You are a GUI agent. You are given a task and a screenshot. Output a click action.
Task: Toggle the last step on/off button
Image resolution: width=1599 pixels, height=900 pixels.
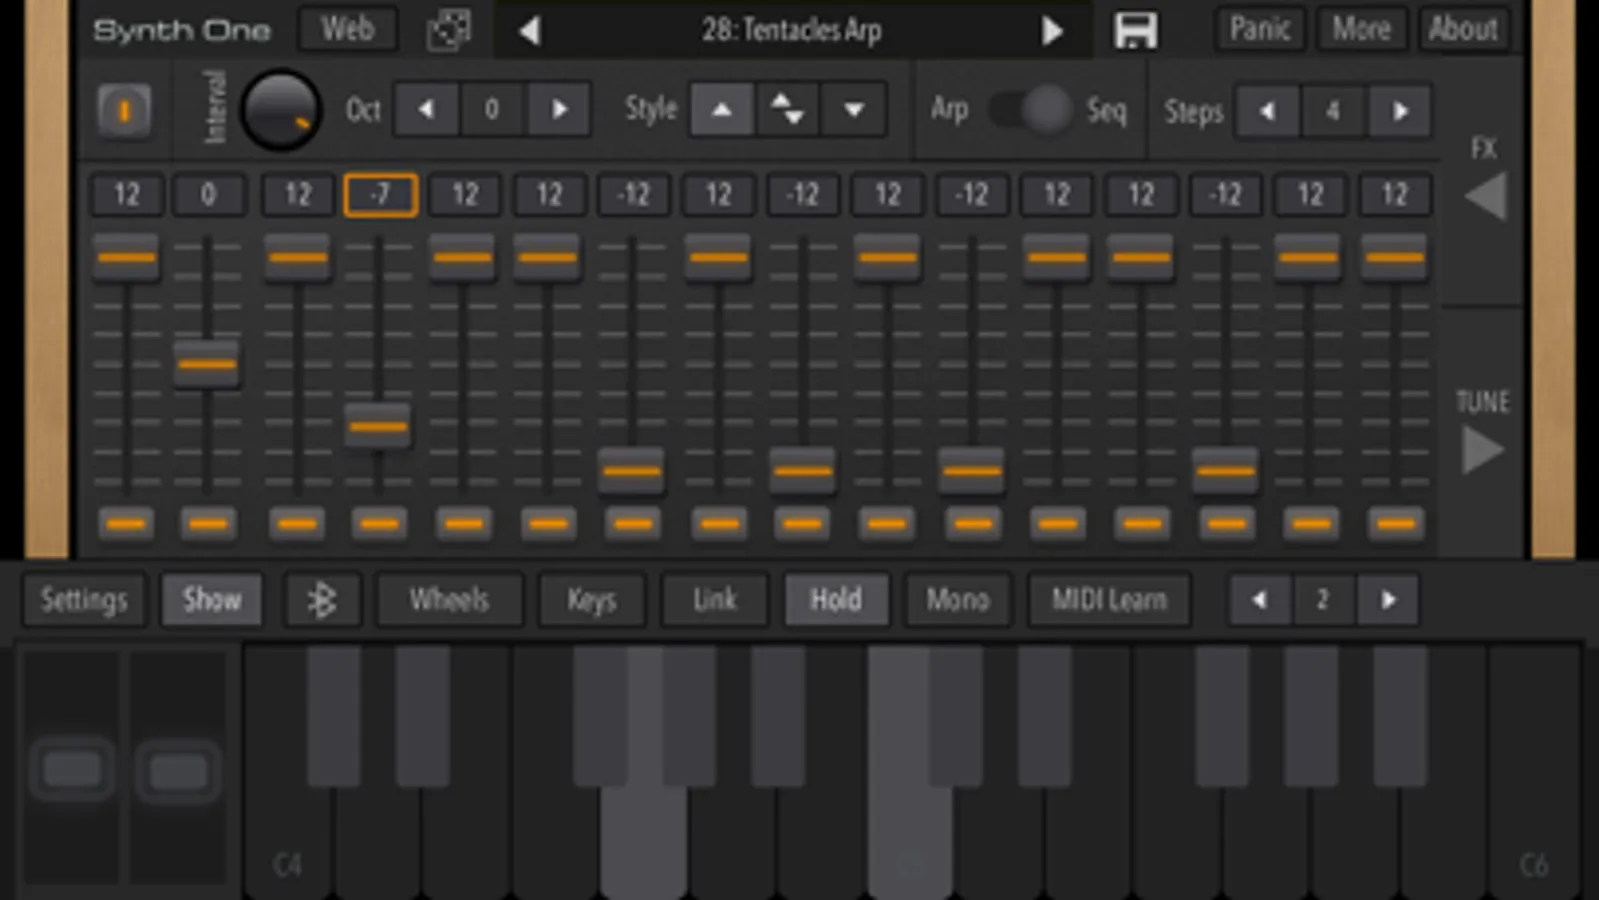(x=1396, y=523)
